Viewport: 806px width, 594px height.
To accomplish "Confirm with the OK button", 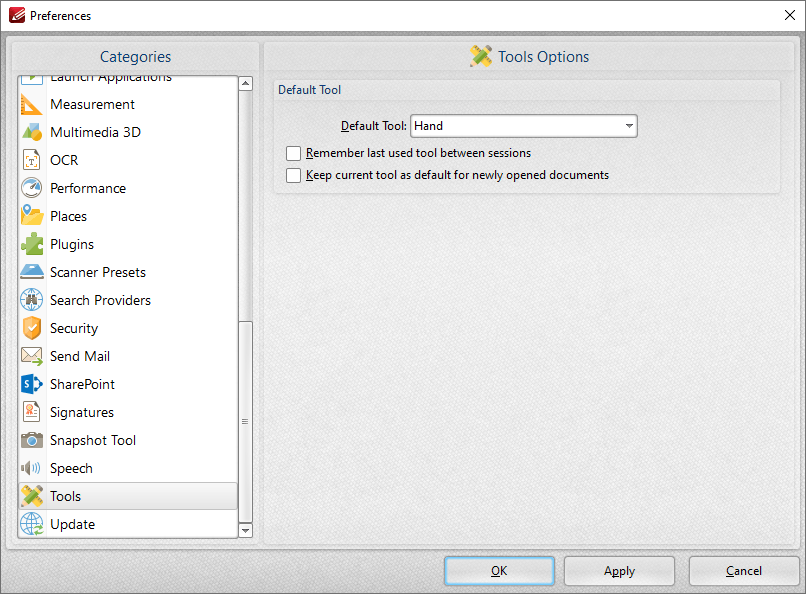I will (499, 571).
